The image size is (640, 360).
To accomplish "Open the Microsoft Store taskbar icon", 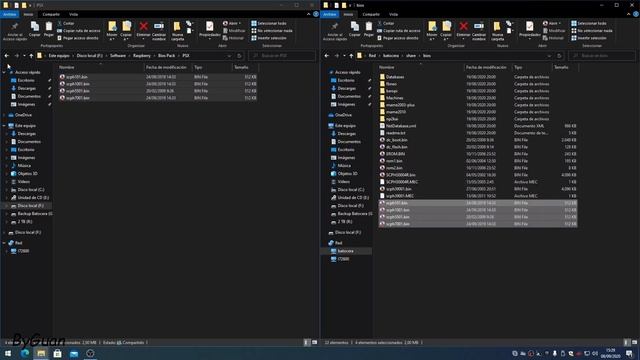I will [58, 353].
